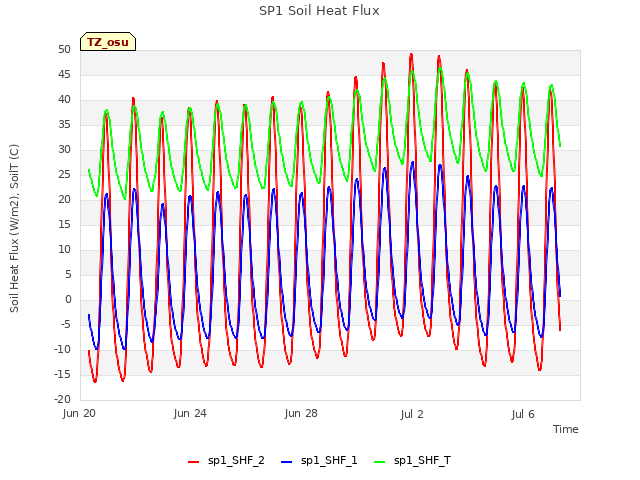Click the 25 y-axis tick label
The image size is (640, 480).
pos(64,174)
